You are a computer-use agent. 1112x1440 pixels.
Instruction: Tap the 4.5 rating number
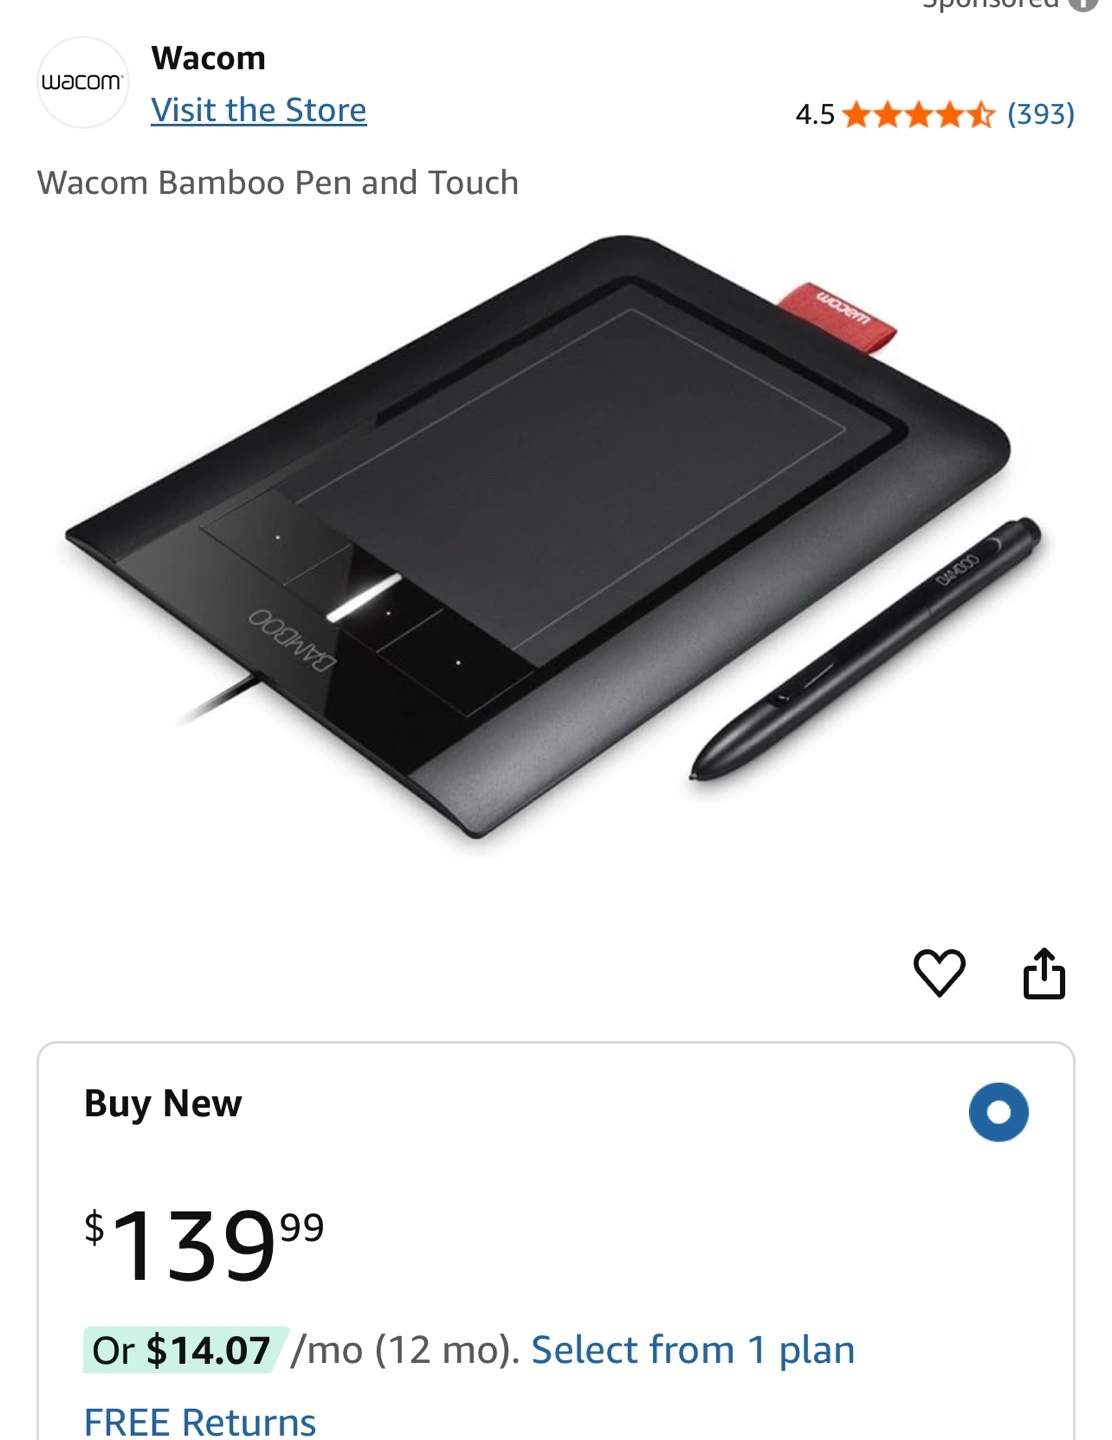815,114
